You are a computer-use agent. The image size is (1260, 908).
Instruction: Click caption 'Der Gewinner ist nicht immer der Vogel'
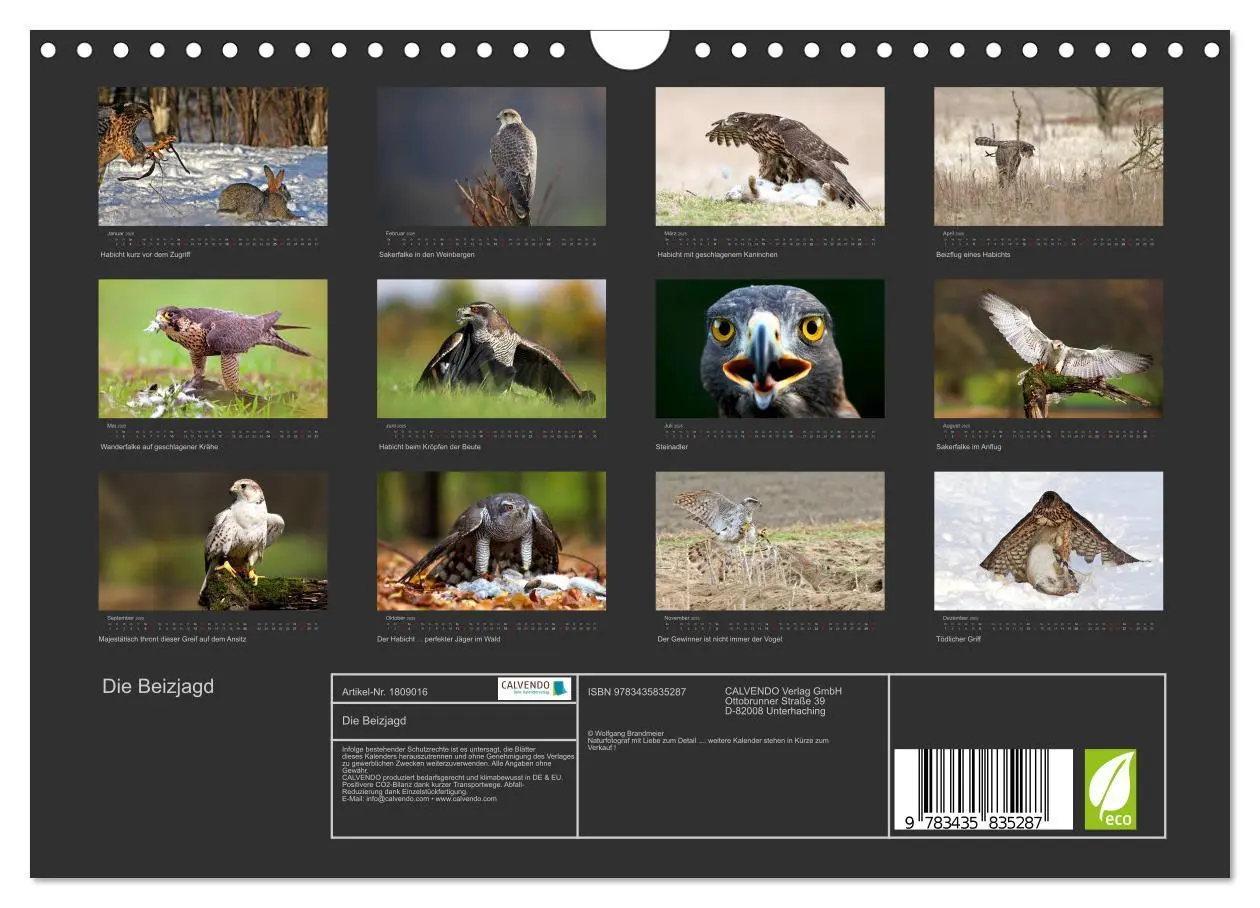720,639
